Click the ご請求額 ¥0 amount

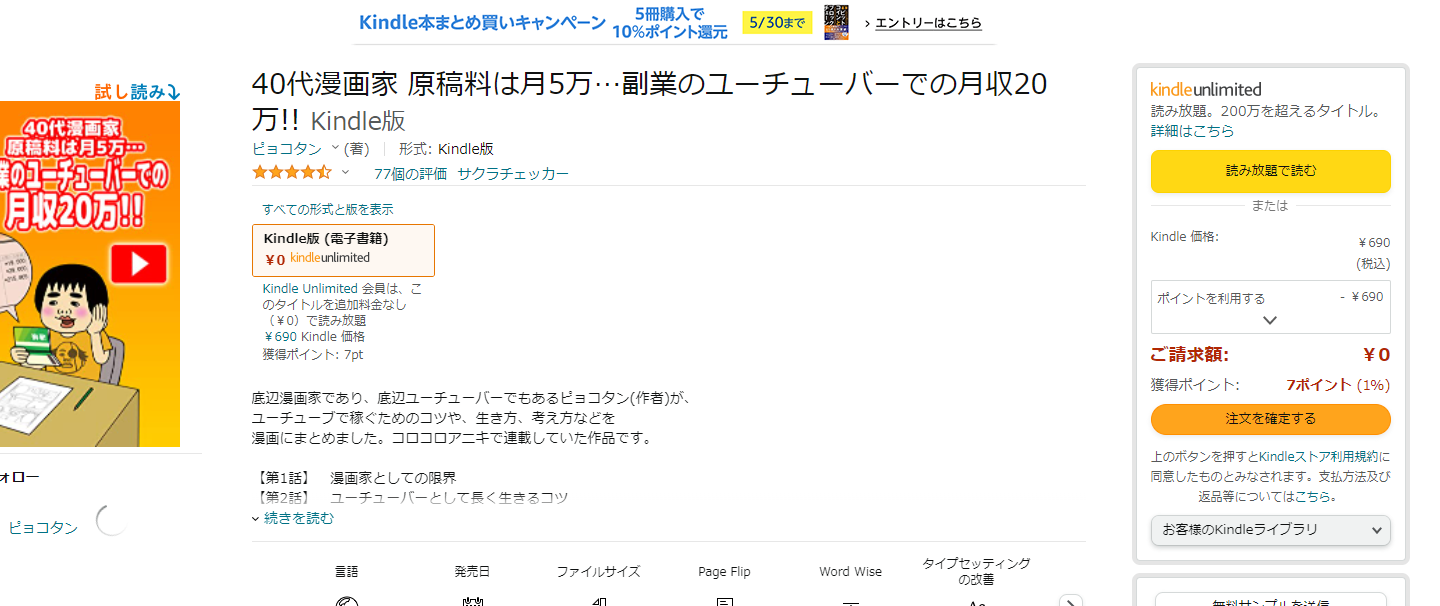point(1376,355)
